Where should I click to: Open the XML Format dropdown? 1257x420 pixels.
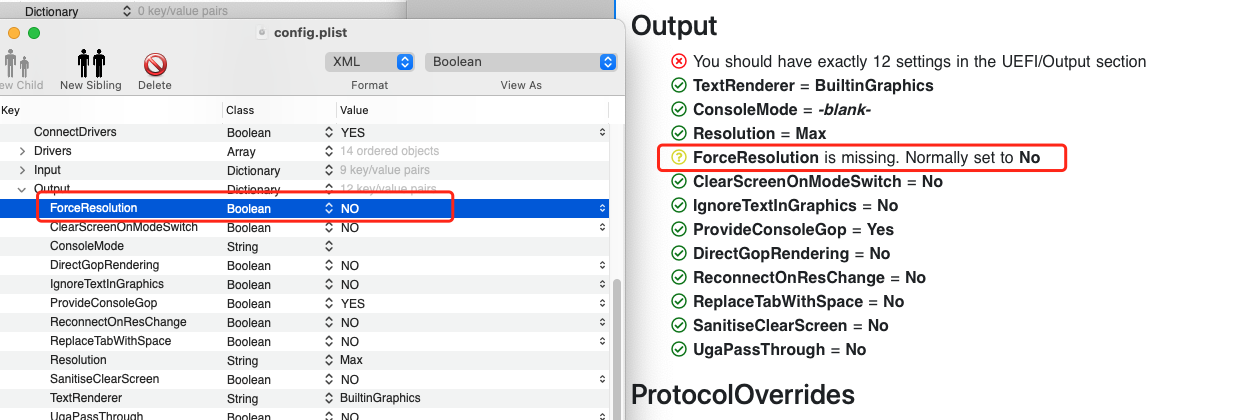pyautogui.click(x=369, y=62)
